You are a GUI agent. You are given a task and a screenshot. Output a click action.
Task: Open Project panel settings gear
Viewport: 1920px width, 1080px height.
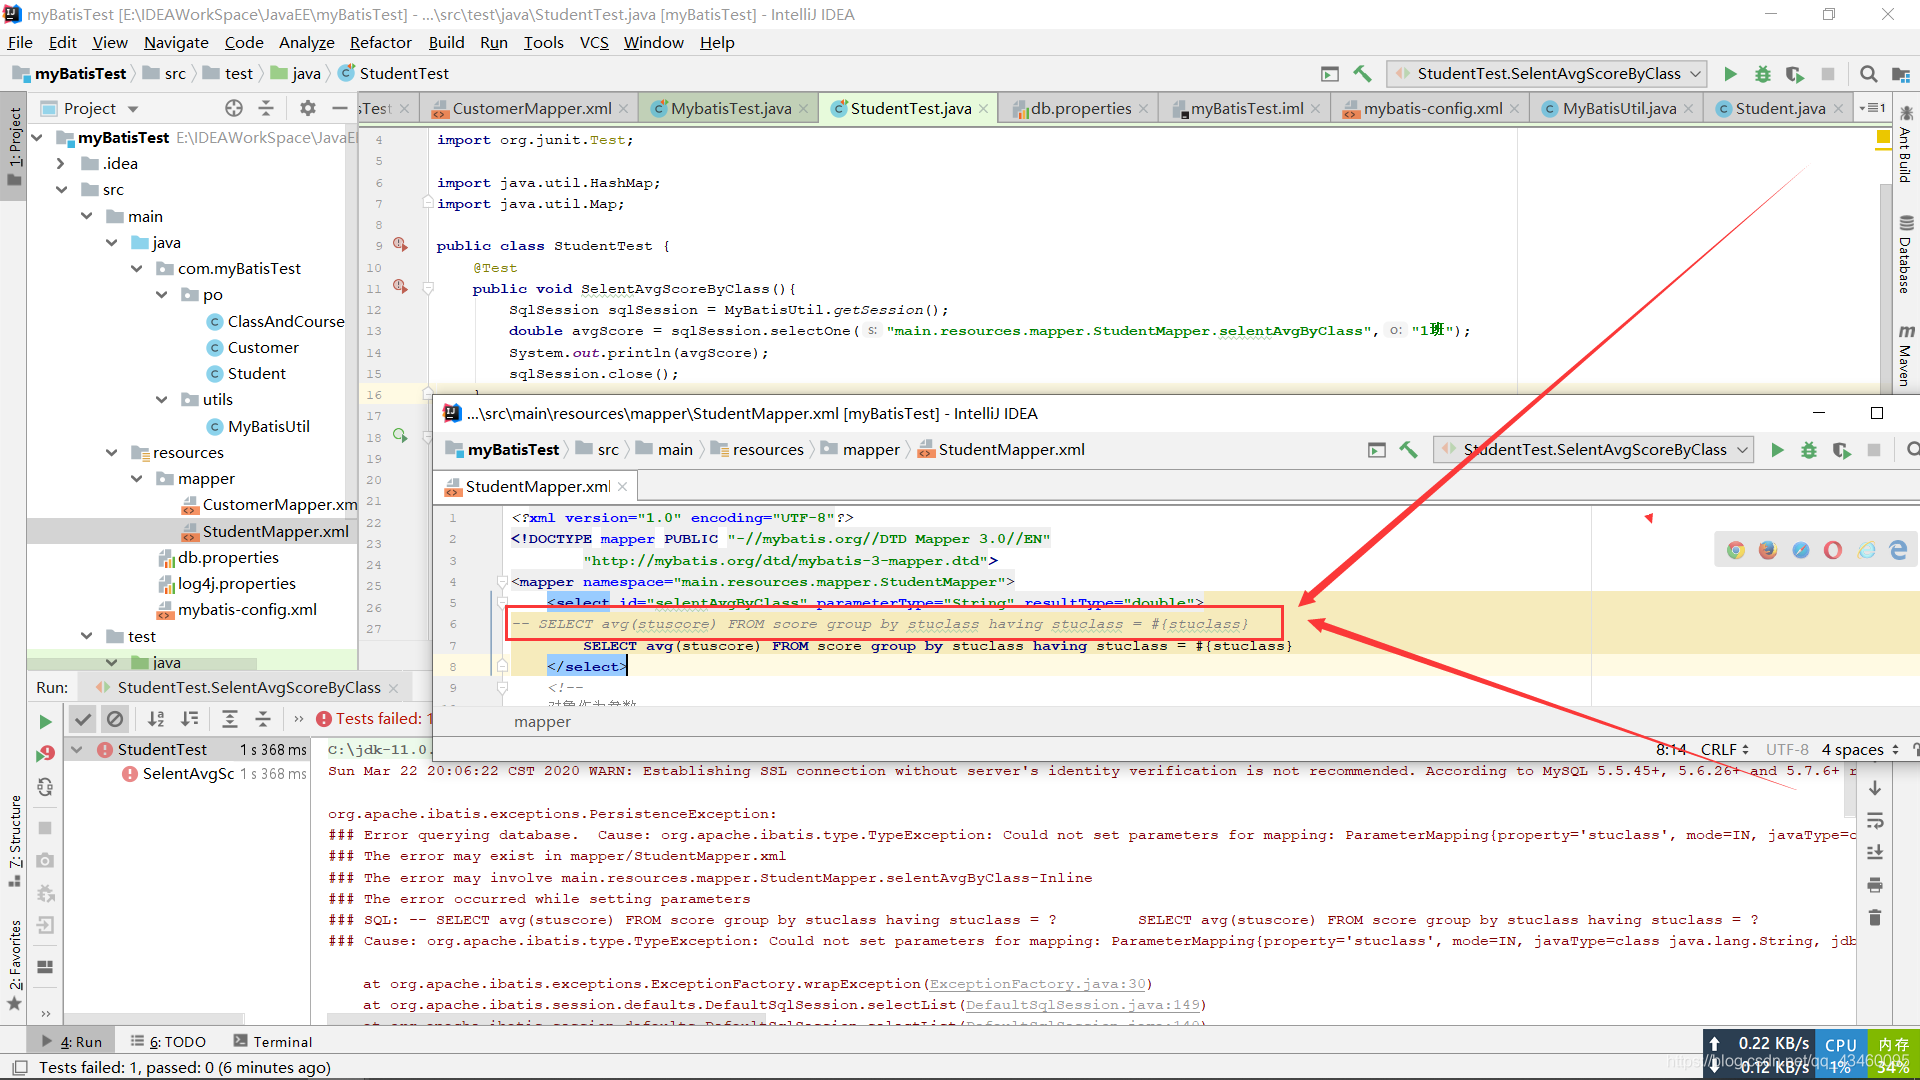pos(308,108)
